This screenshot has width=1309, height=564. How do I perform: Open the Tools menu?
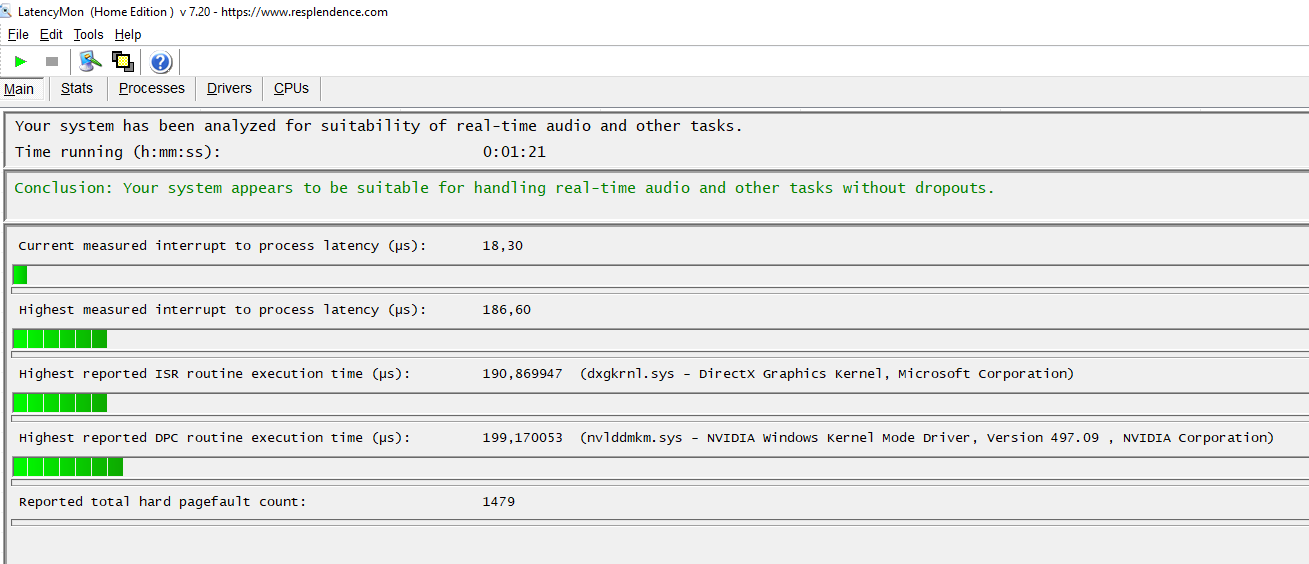click(88, 34)
